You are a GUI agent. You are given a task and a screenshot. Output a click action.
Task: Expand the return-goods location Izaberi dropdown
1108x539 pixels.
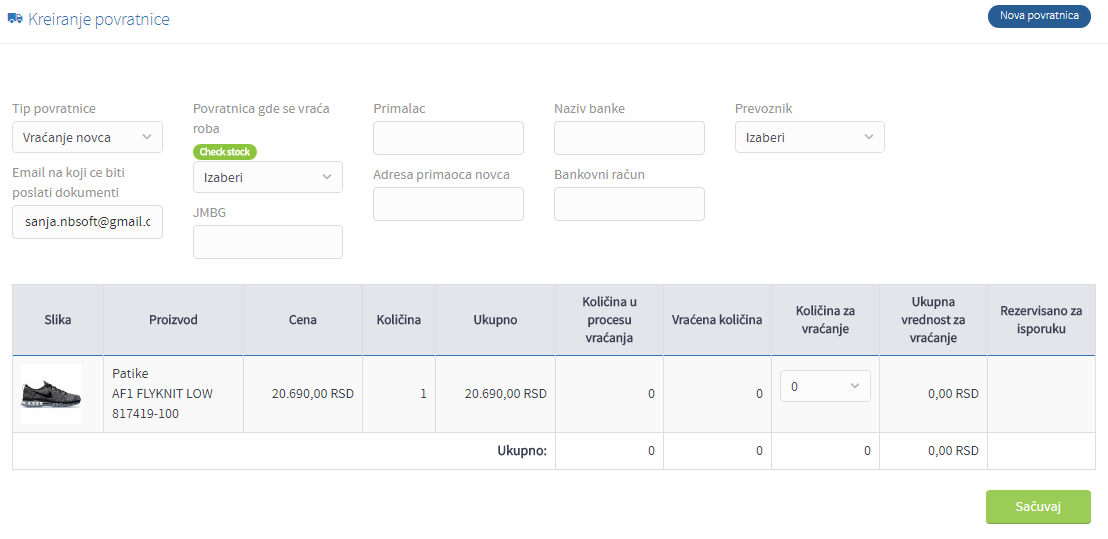click(268, 177)
